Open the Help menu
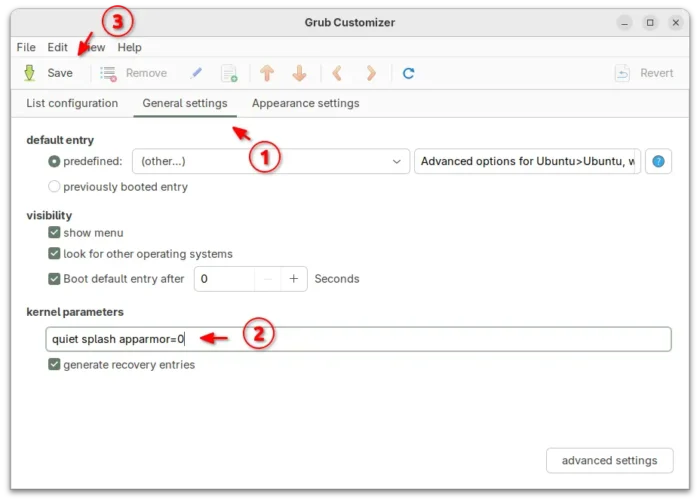700x502 pixels. (129, 47)
